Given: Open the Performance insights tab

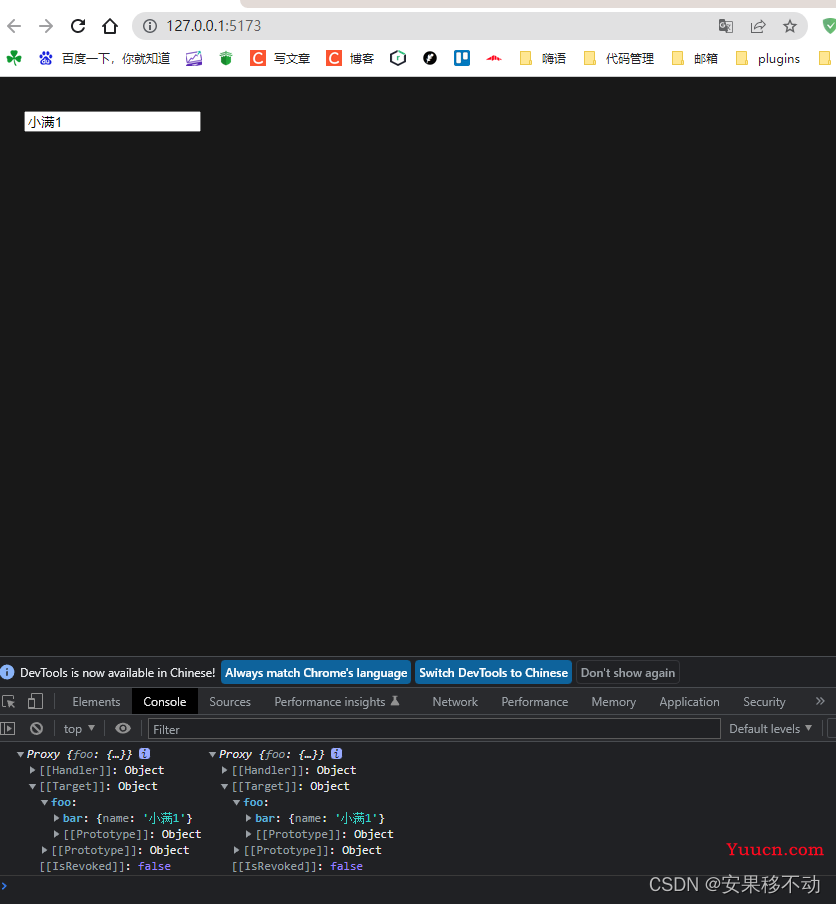Looking at the screenshot, I should 337,702.
